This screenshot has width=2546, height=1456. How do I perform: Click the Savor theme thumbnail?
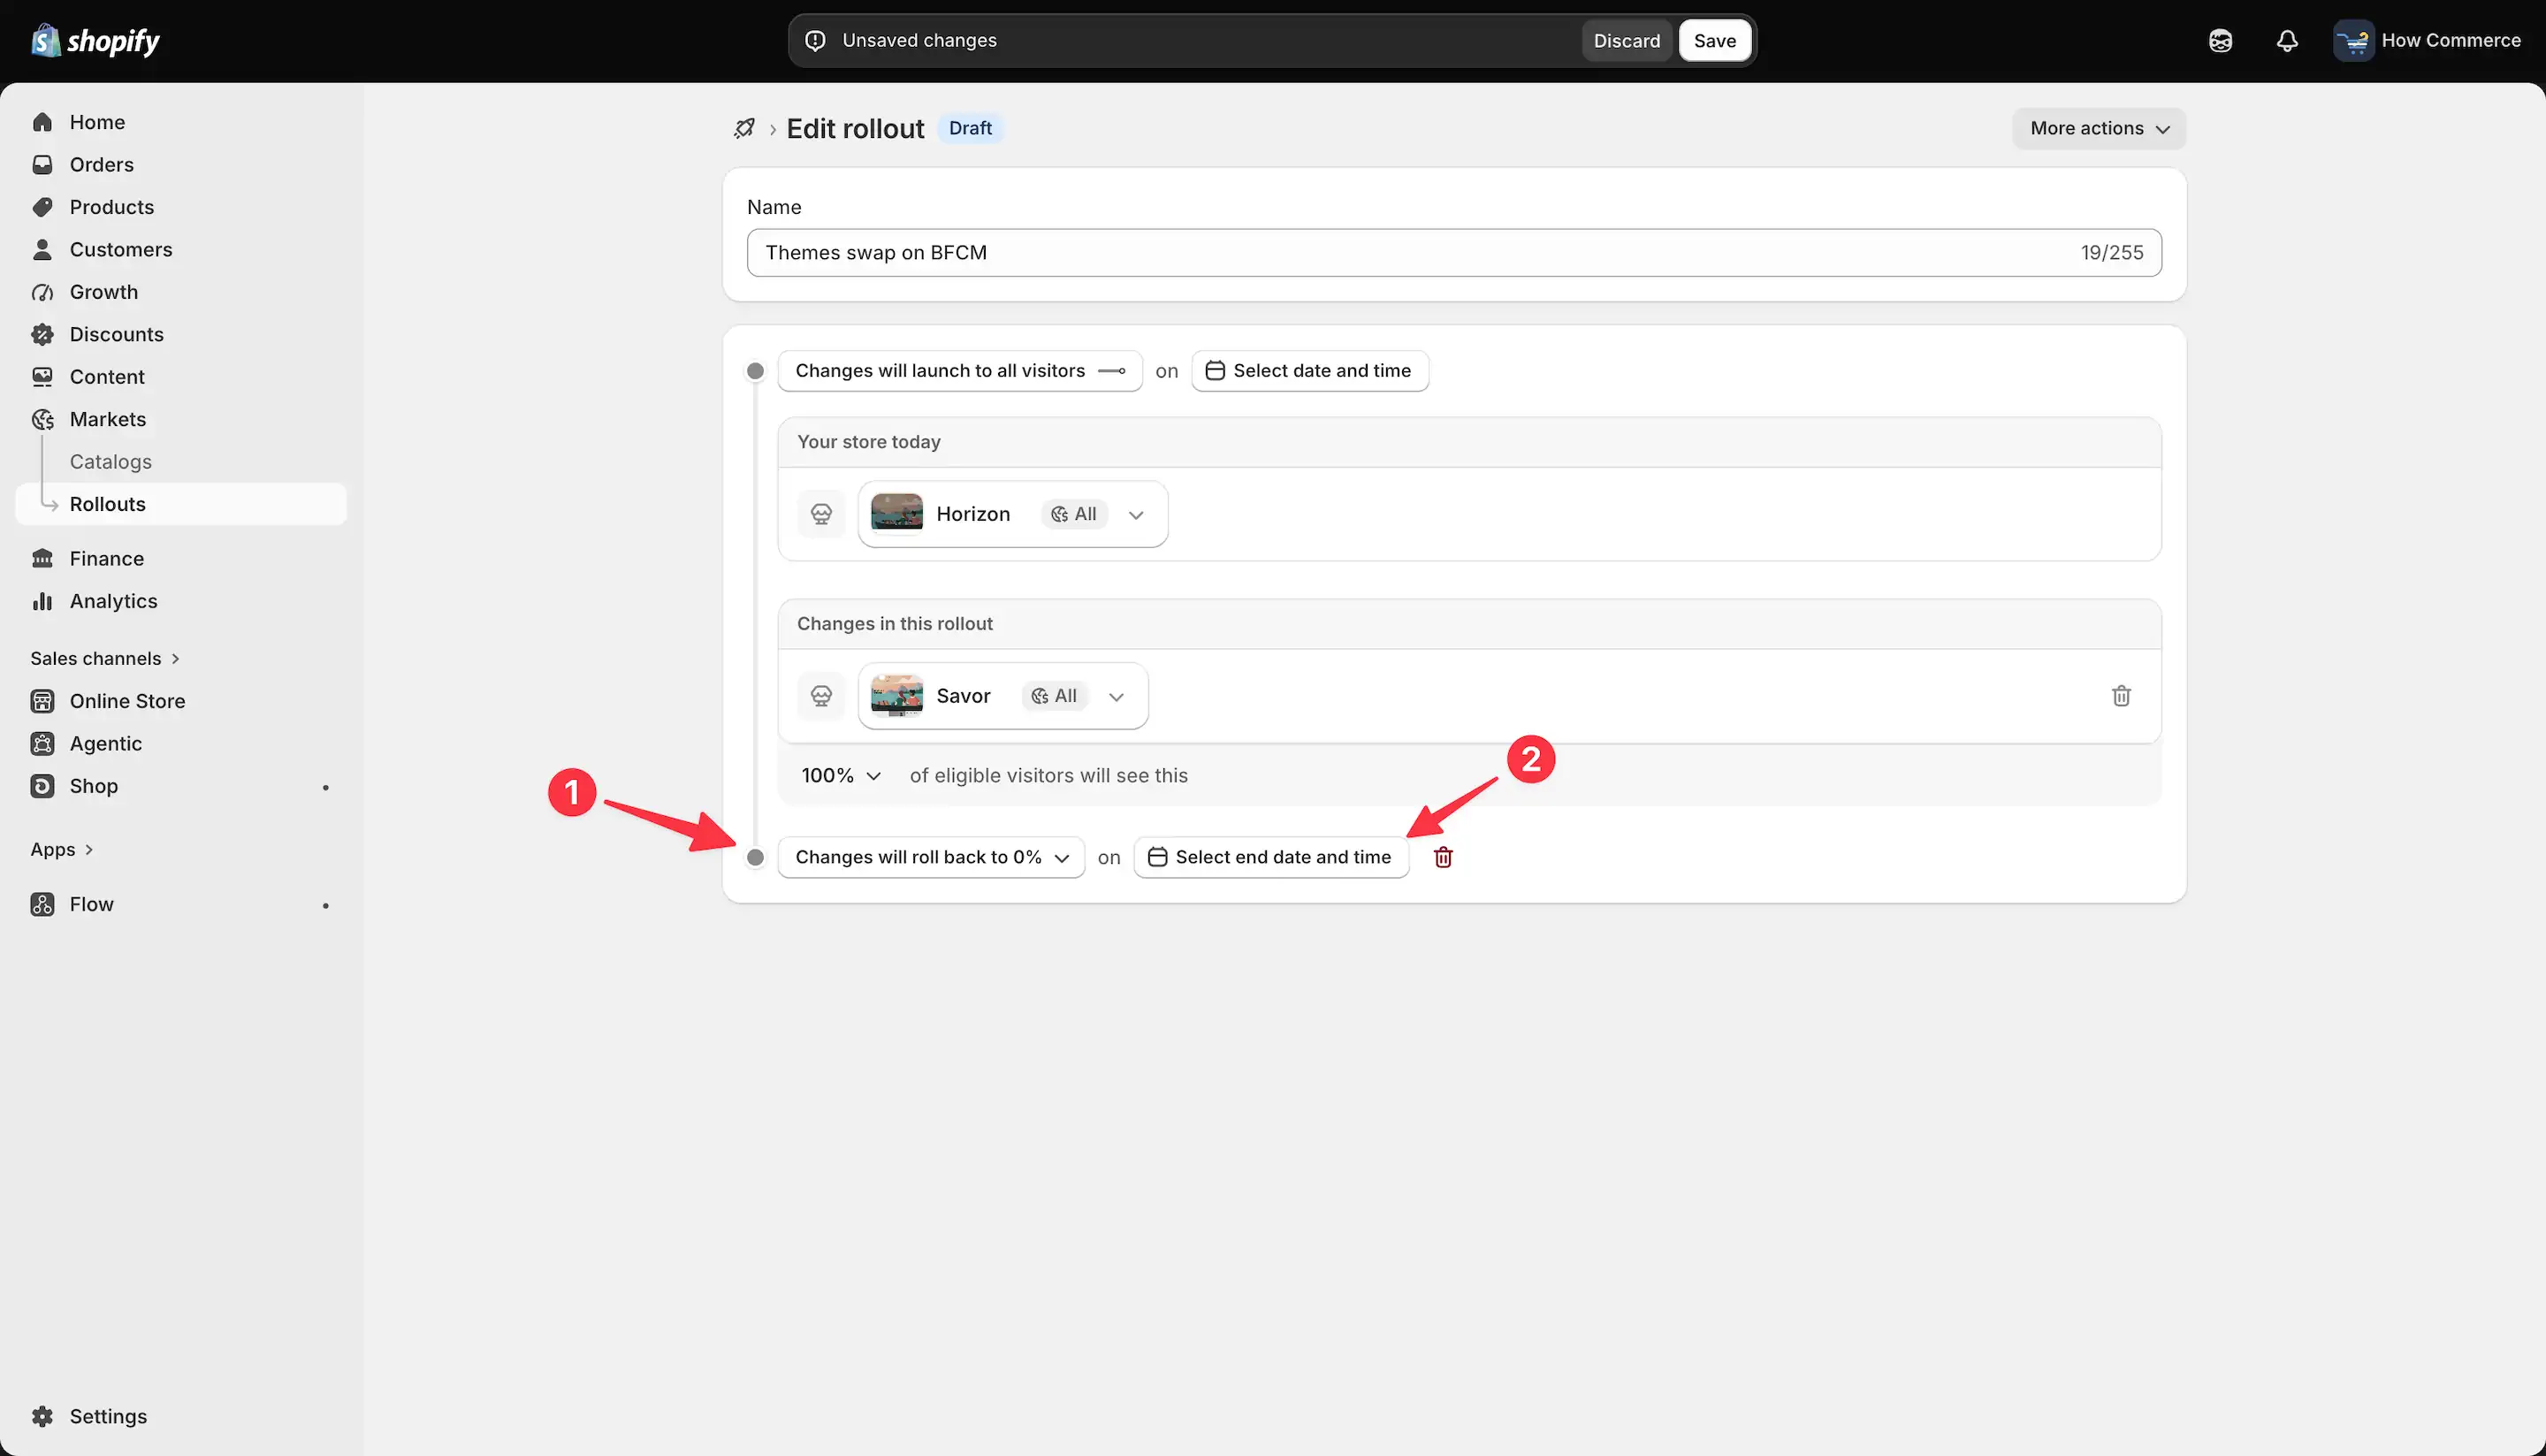(897, 696)
